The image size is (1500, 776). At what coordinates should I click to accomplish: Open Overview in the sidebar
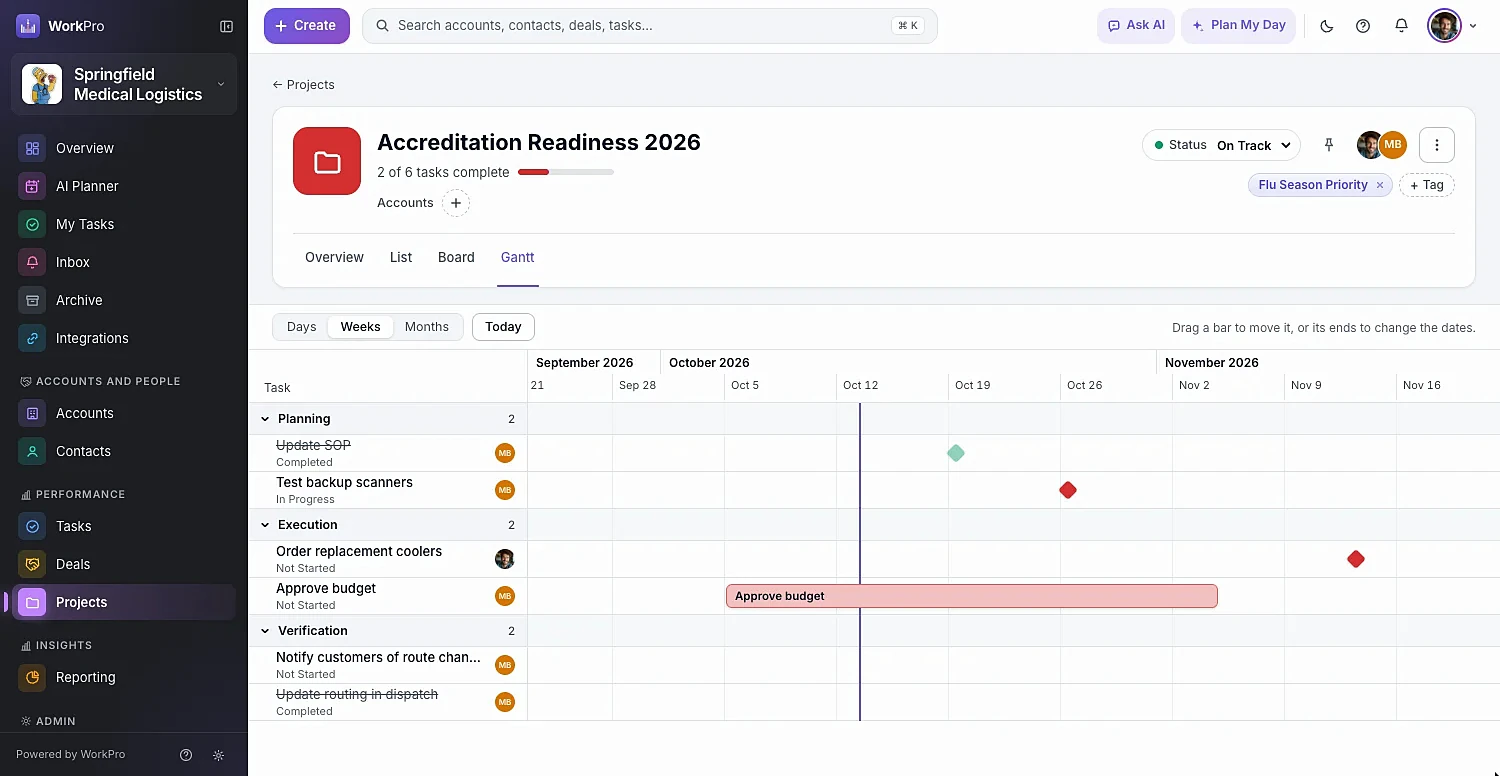(x=124, y=148)
